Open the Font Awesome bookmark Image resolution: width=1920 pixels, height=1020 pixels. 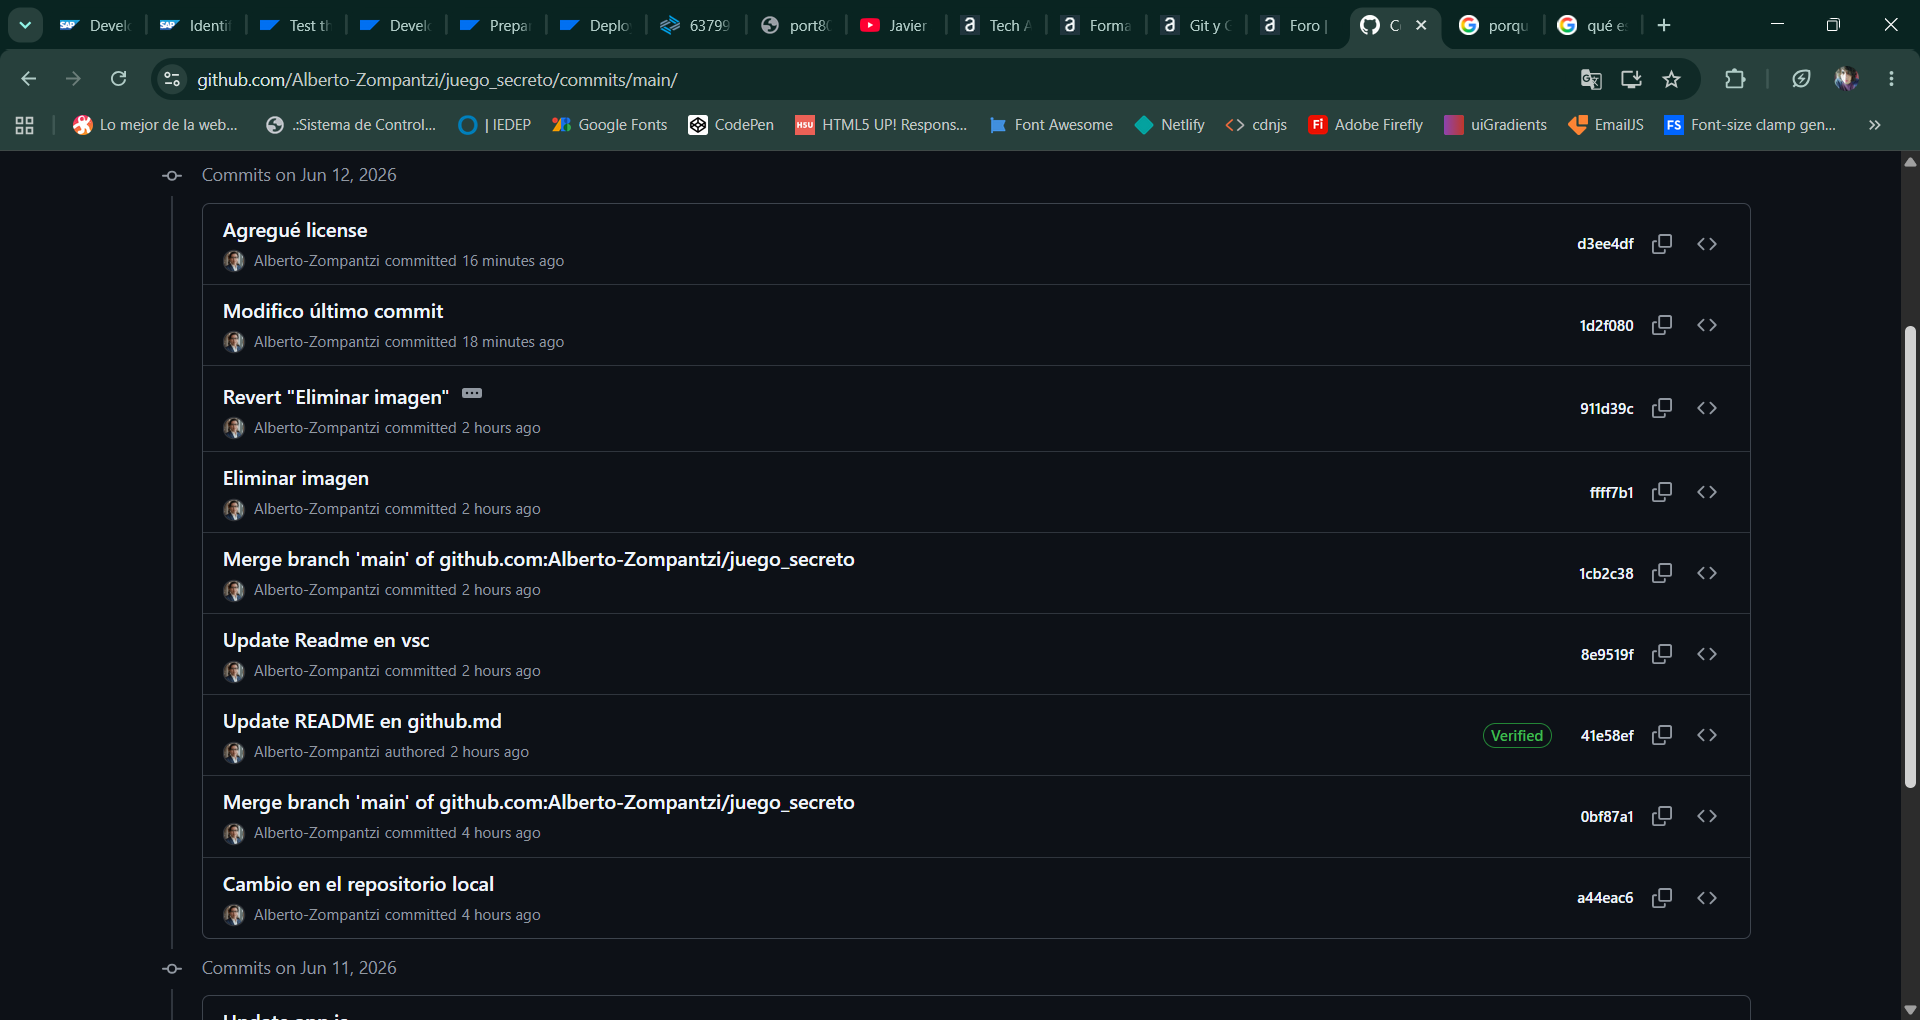pos(1051,125)
